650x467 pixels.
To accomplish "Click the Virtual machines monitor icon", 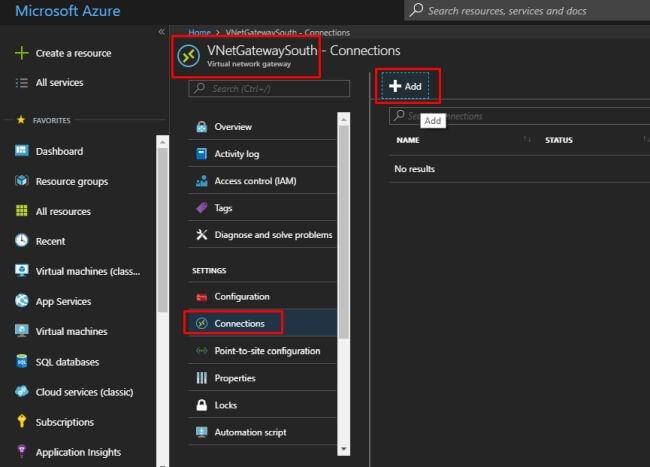I will coord(22,331).
